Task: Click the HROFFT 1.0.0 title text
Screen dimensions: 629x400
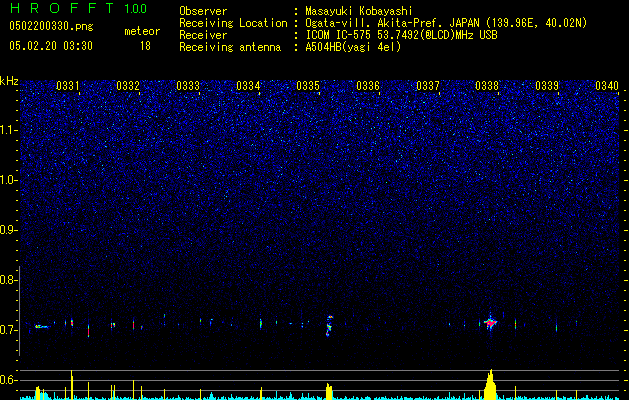Action: click(78, 8)
